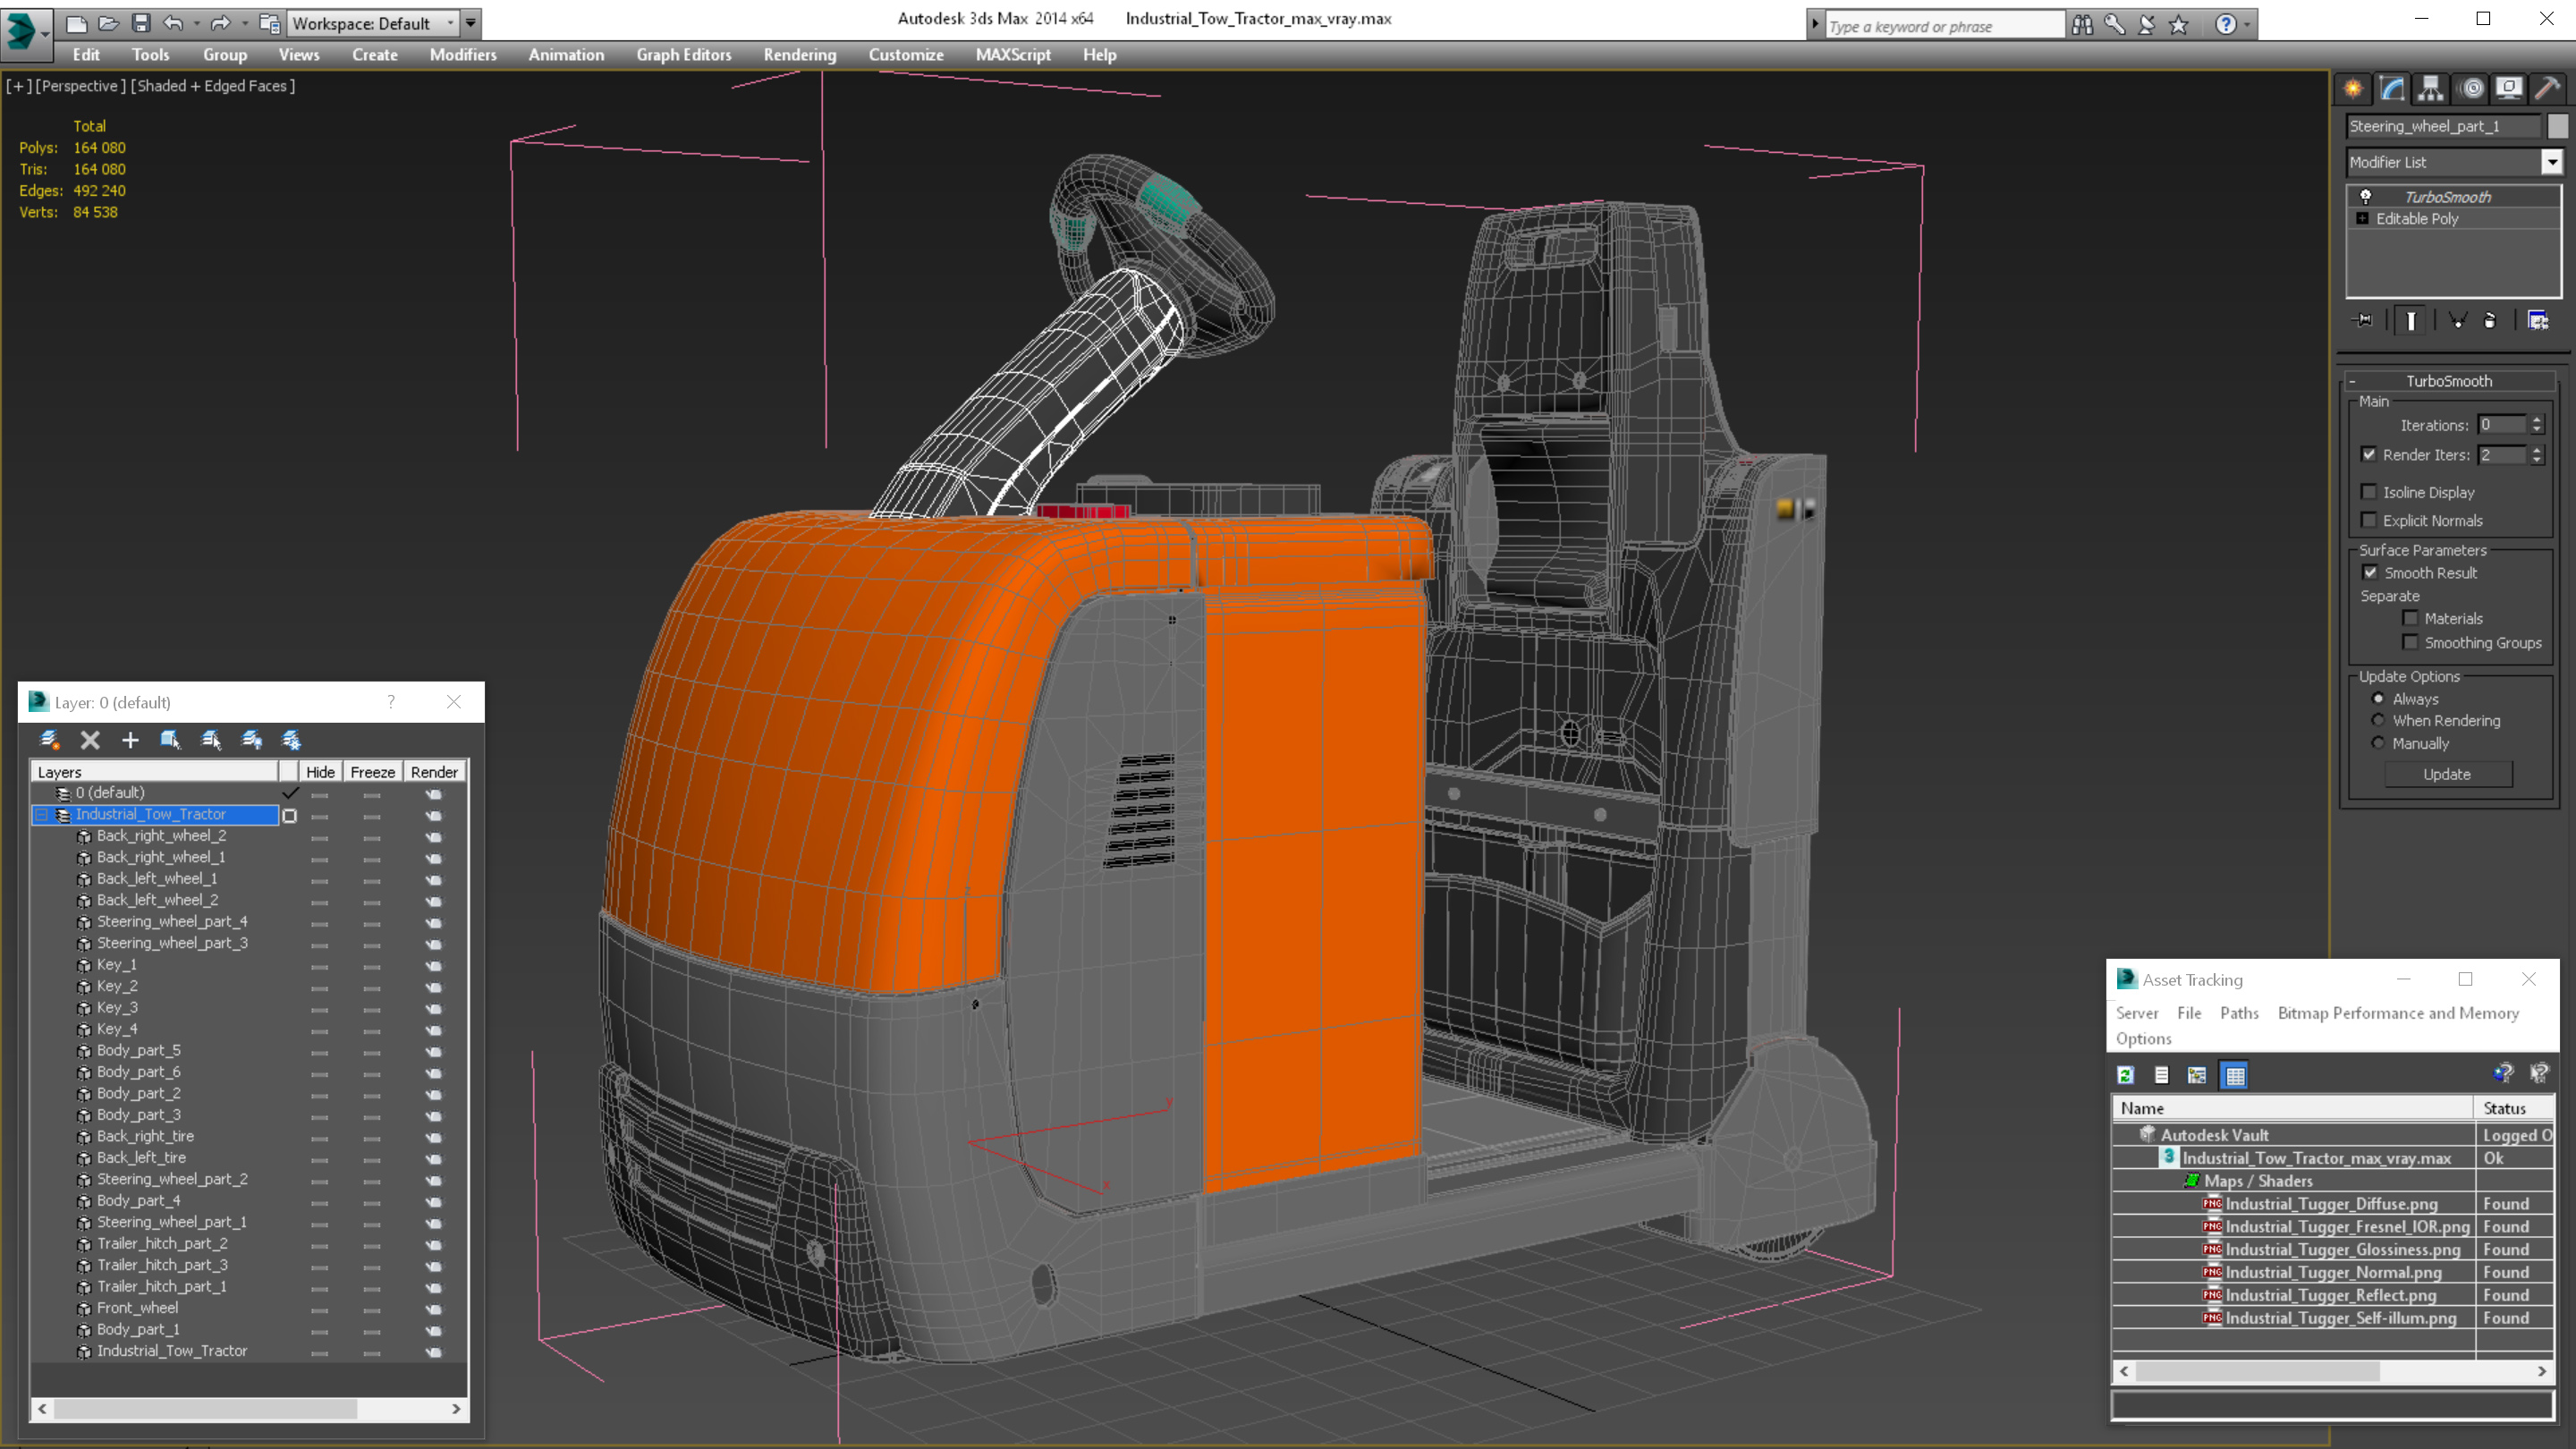Open the Create command panel tab
Image resolution: width=2576 pixels, height=1449 pixels.
coord(2353,89)
